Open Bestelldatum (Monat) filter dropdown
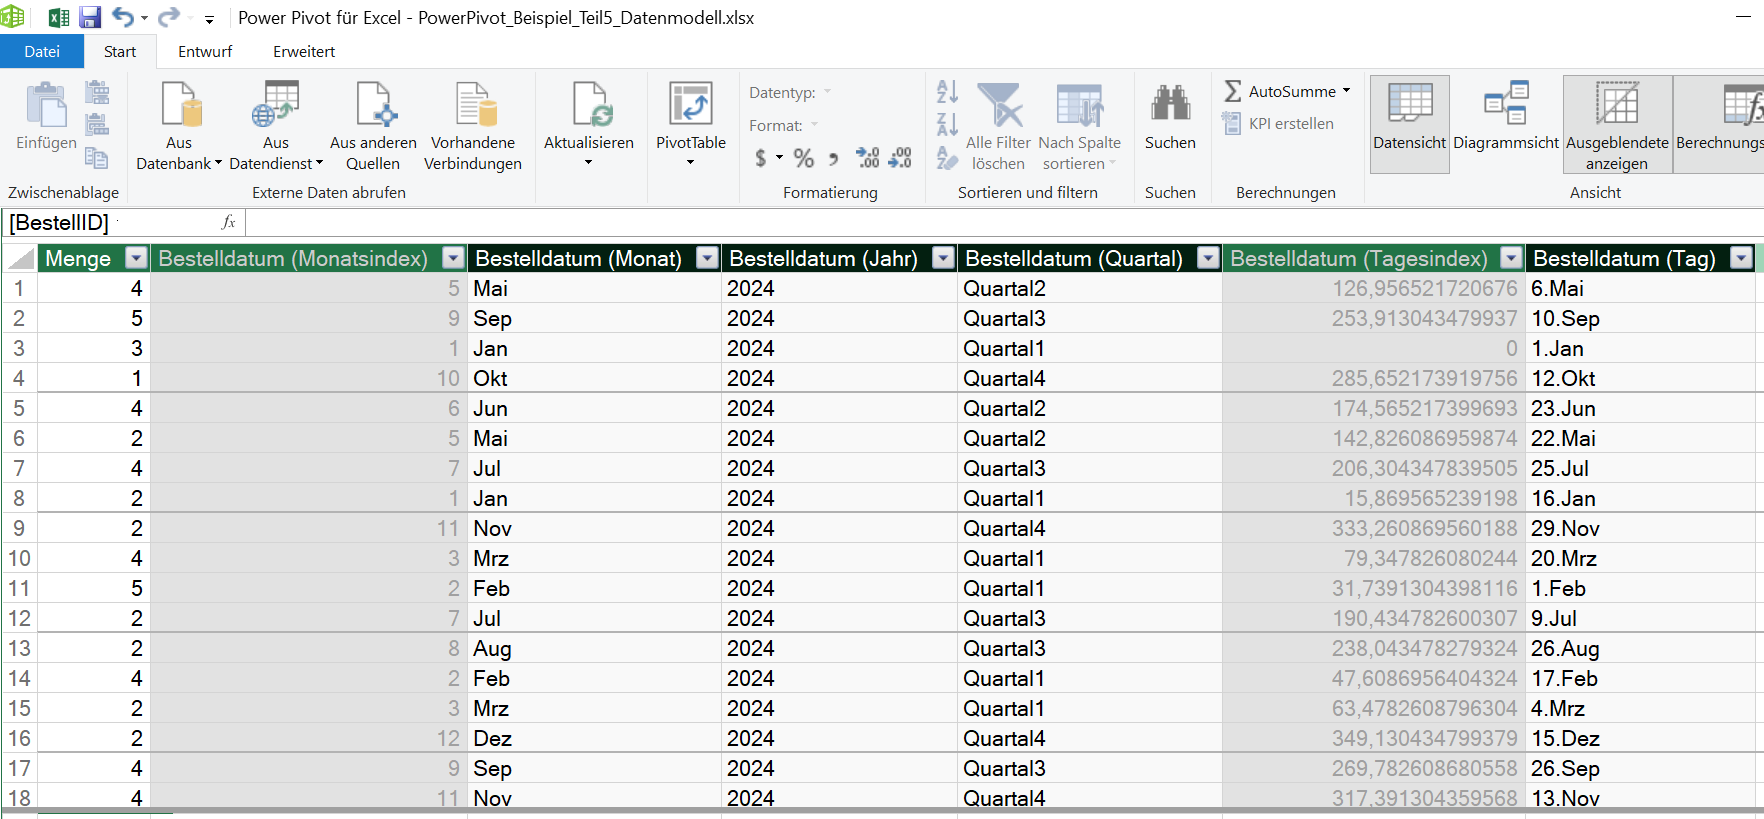Screen dimensions: 1764x819 [x=707, y=258]
